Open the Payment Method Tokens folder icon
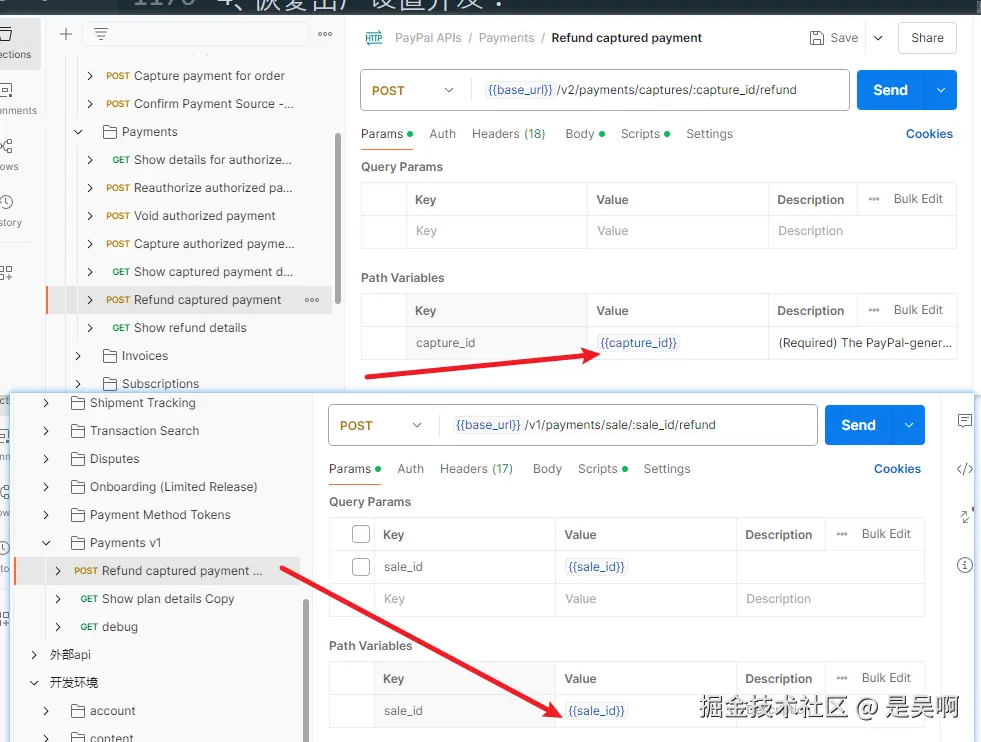 pos(78,515)
